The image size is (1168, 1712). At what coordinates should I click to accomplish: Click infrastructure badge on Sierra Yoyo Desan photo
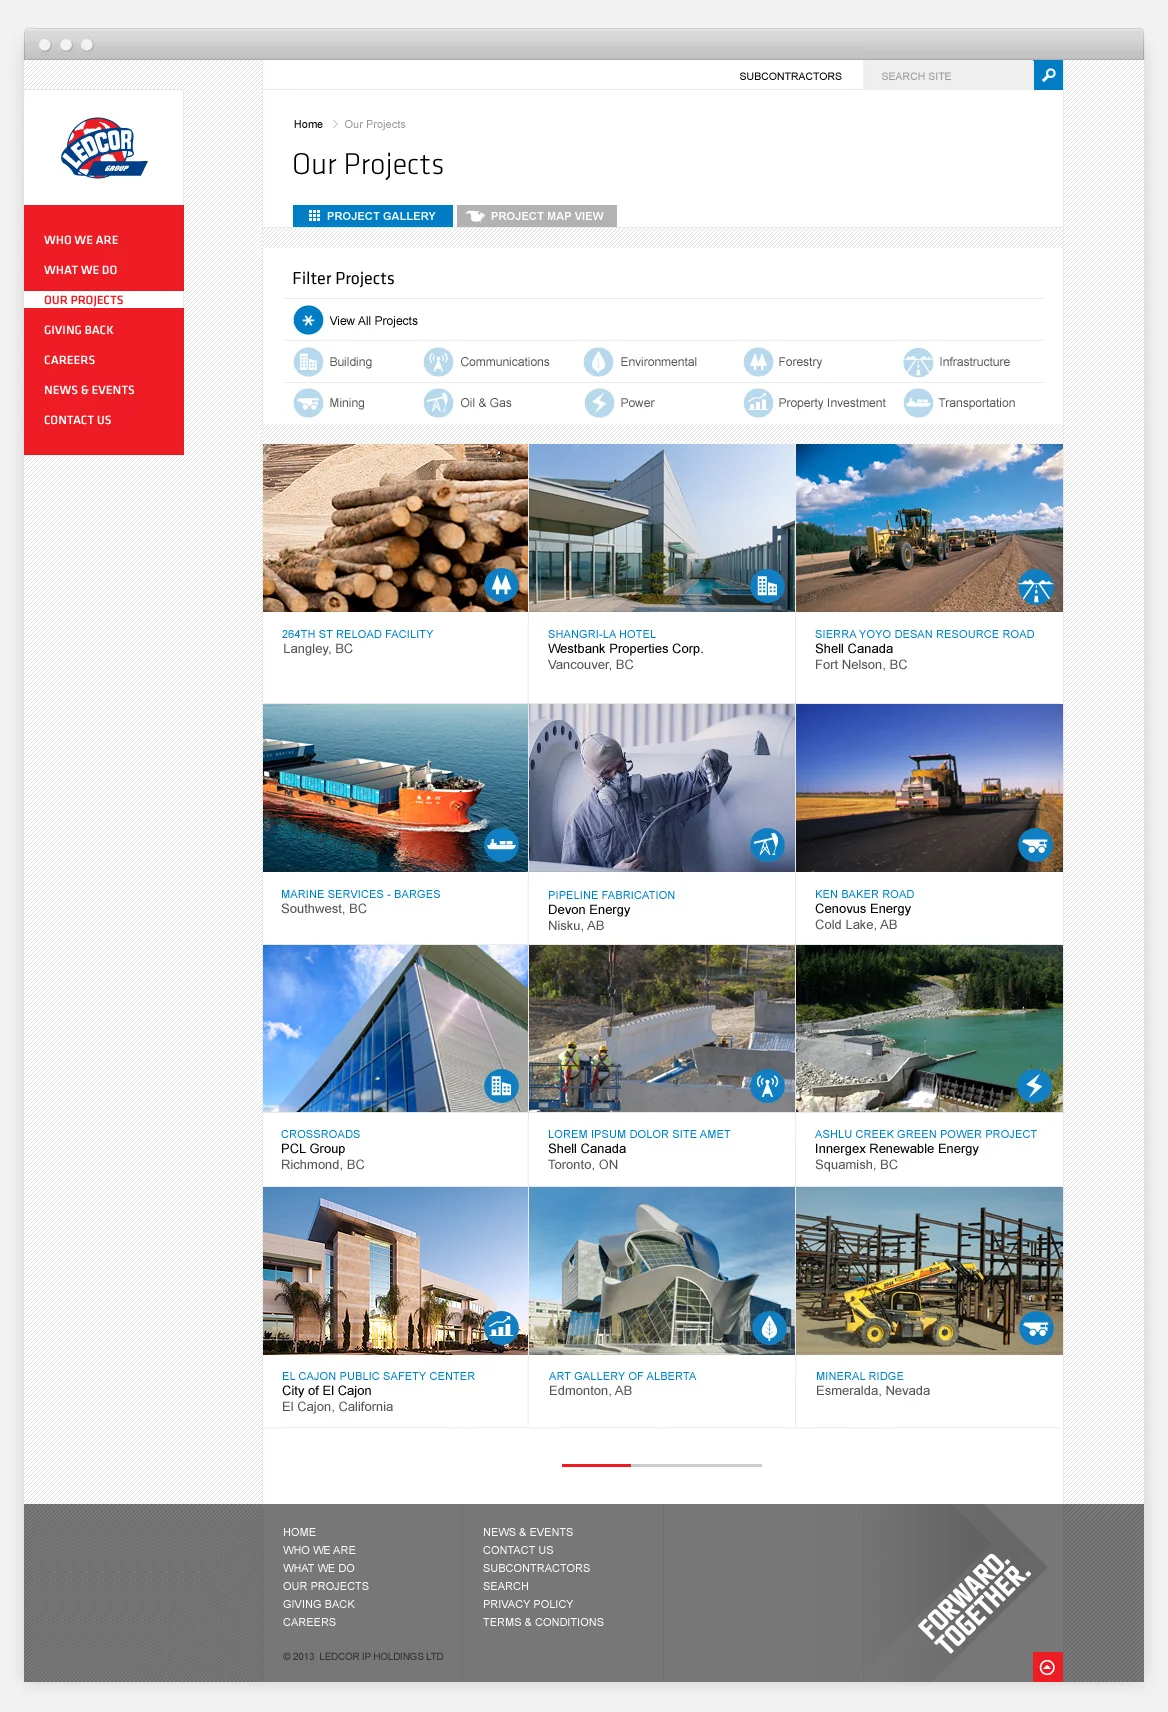point(1035,587)
